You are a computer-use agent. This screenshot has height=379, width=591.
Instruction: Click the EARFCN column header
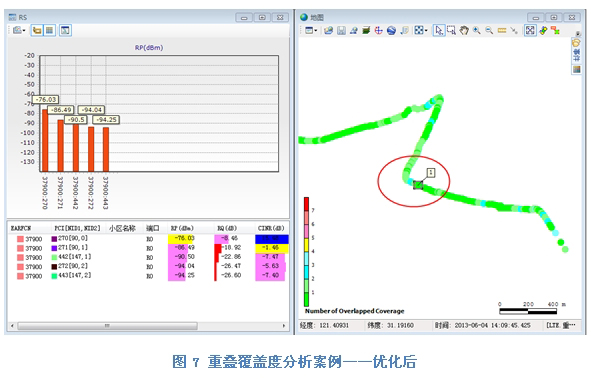pos(21,228)
